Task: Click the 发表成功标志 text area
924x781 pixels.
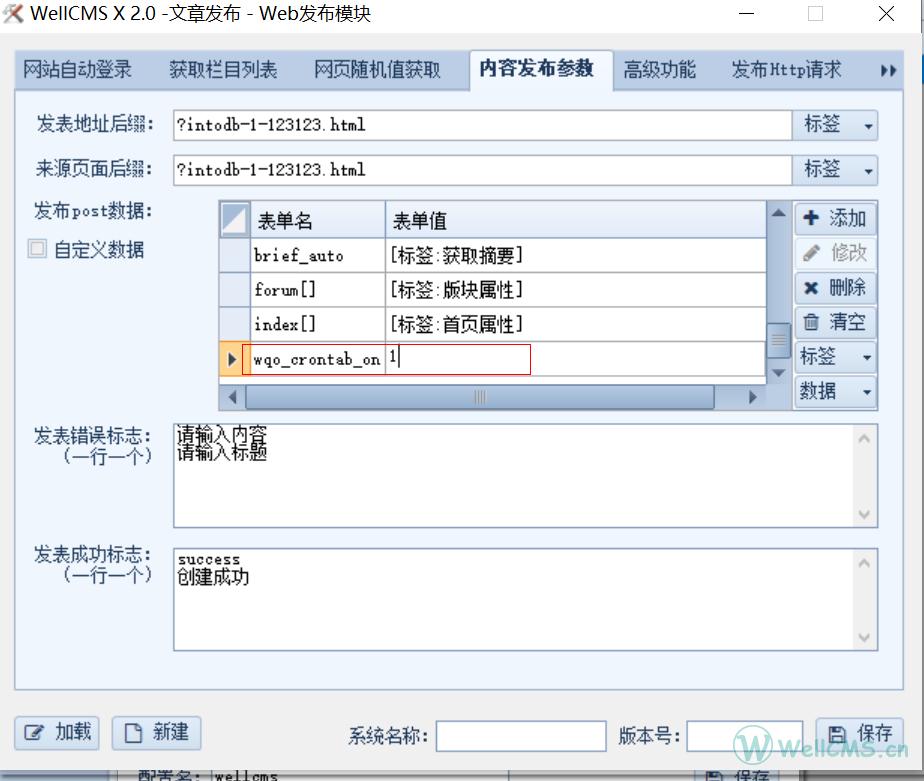Action: point(513,599)
